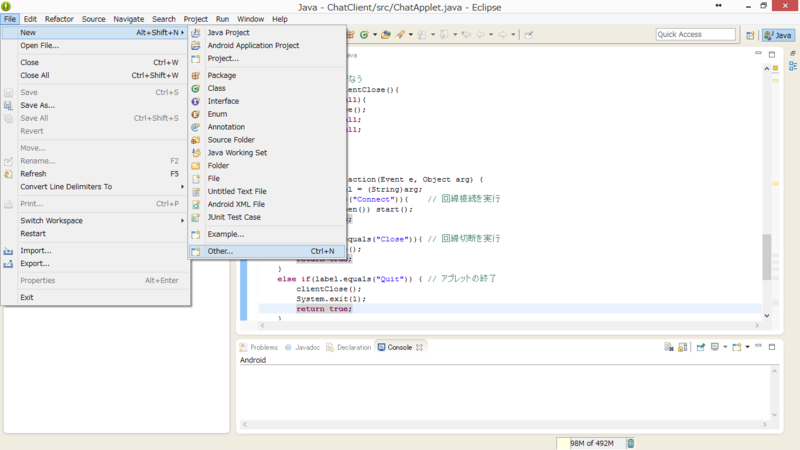
Task: Click the Annotation @ icon
Action: [x=196, y=127]
